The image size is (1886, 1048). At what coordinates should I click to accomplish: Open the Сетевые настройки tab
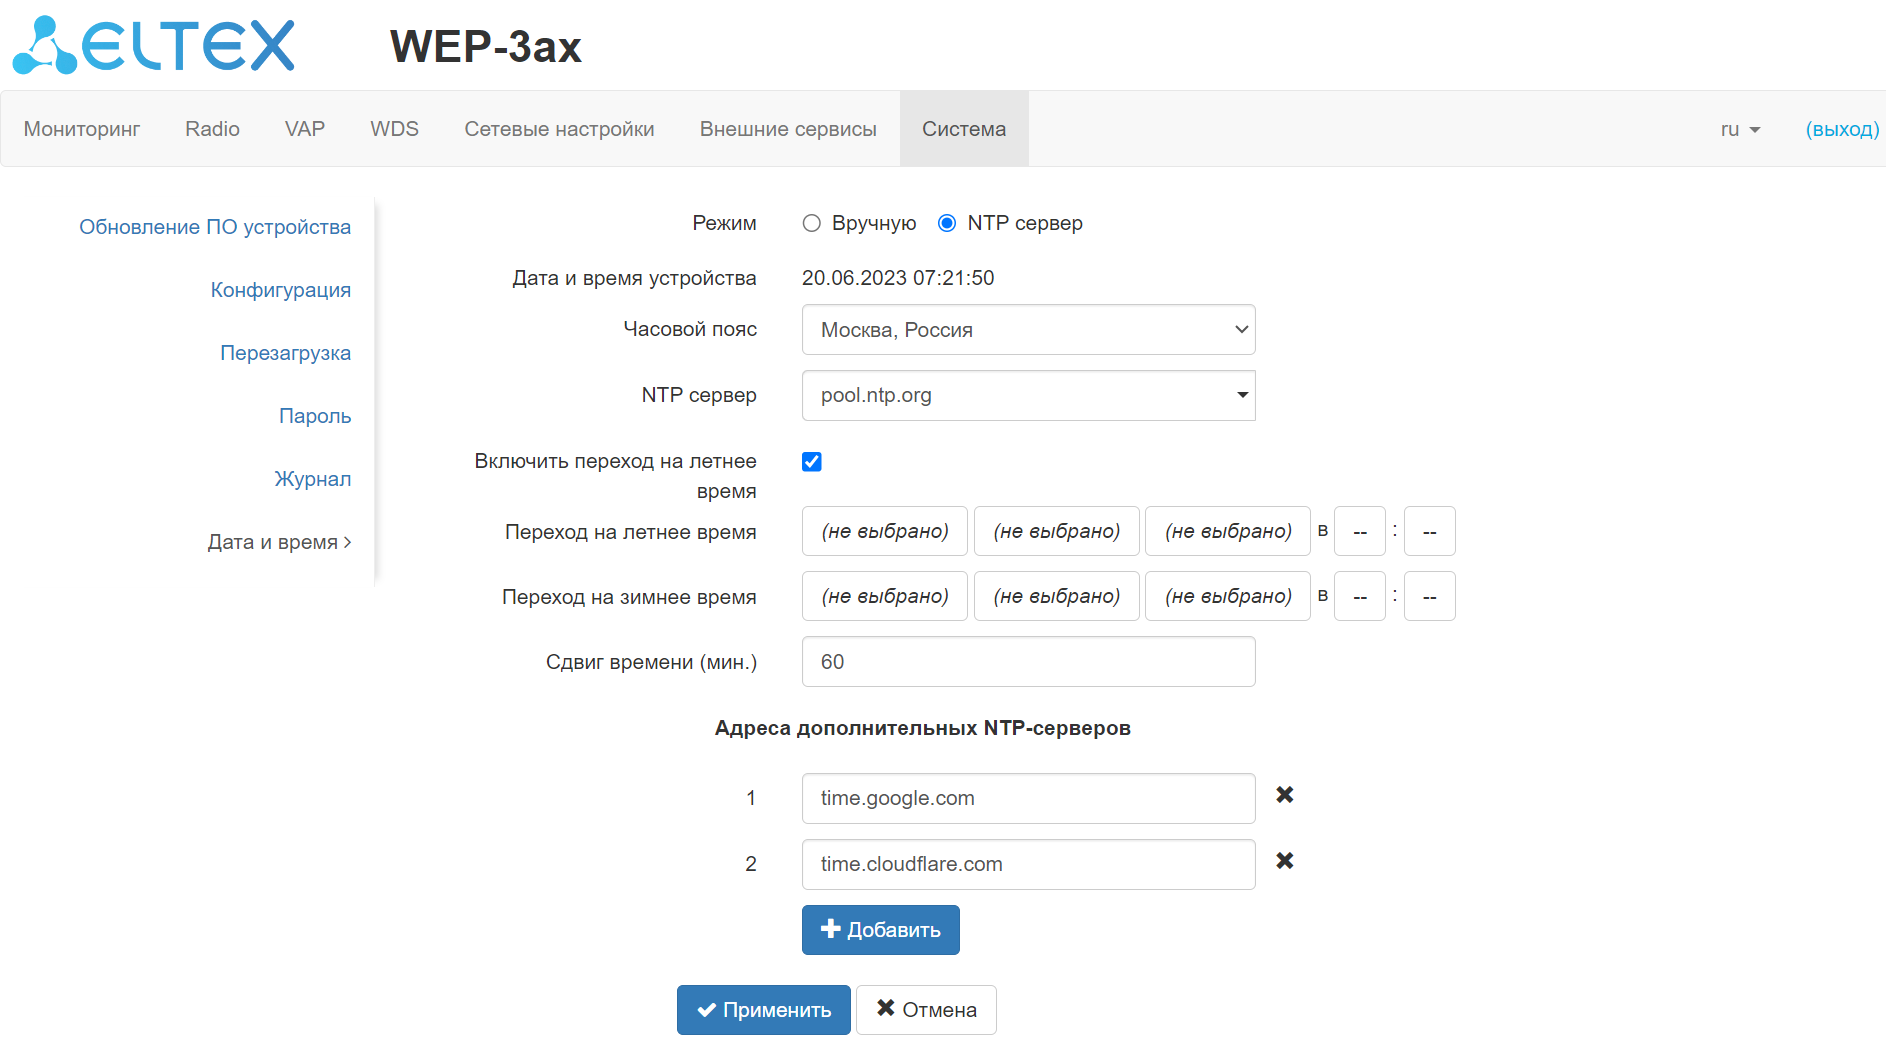tap(559, 129)
